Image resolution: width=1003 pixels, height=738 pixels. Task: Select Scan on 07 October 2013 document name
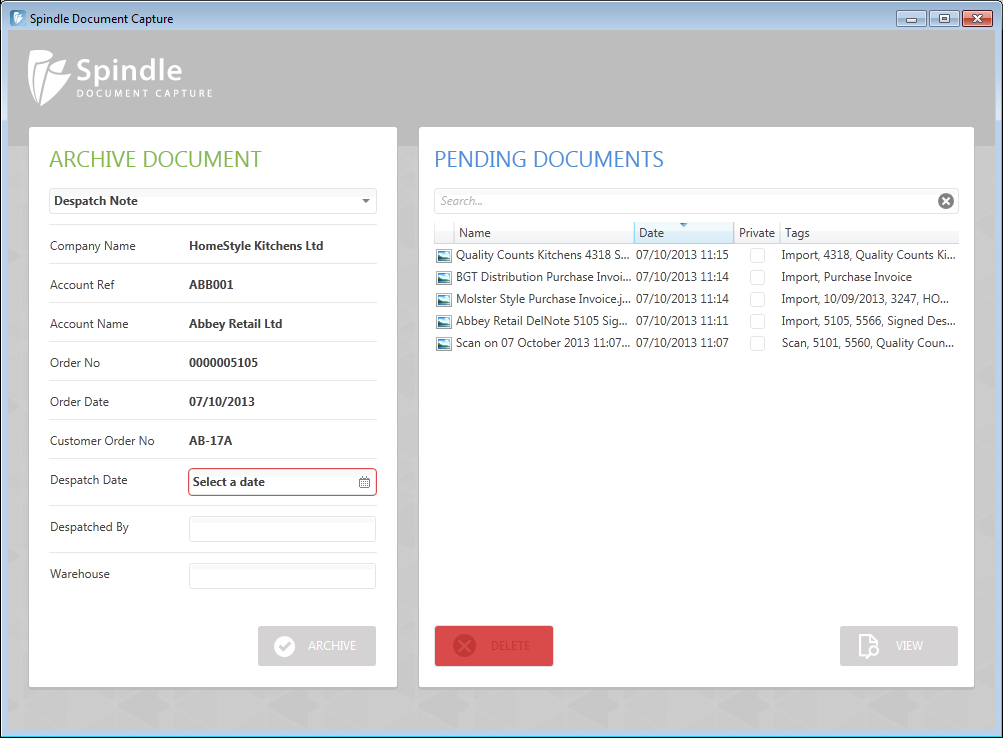542,343
